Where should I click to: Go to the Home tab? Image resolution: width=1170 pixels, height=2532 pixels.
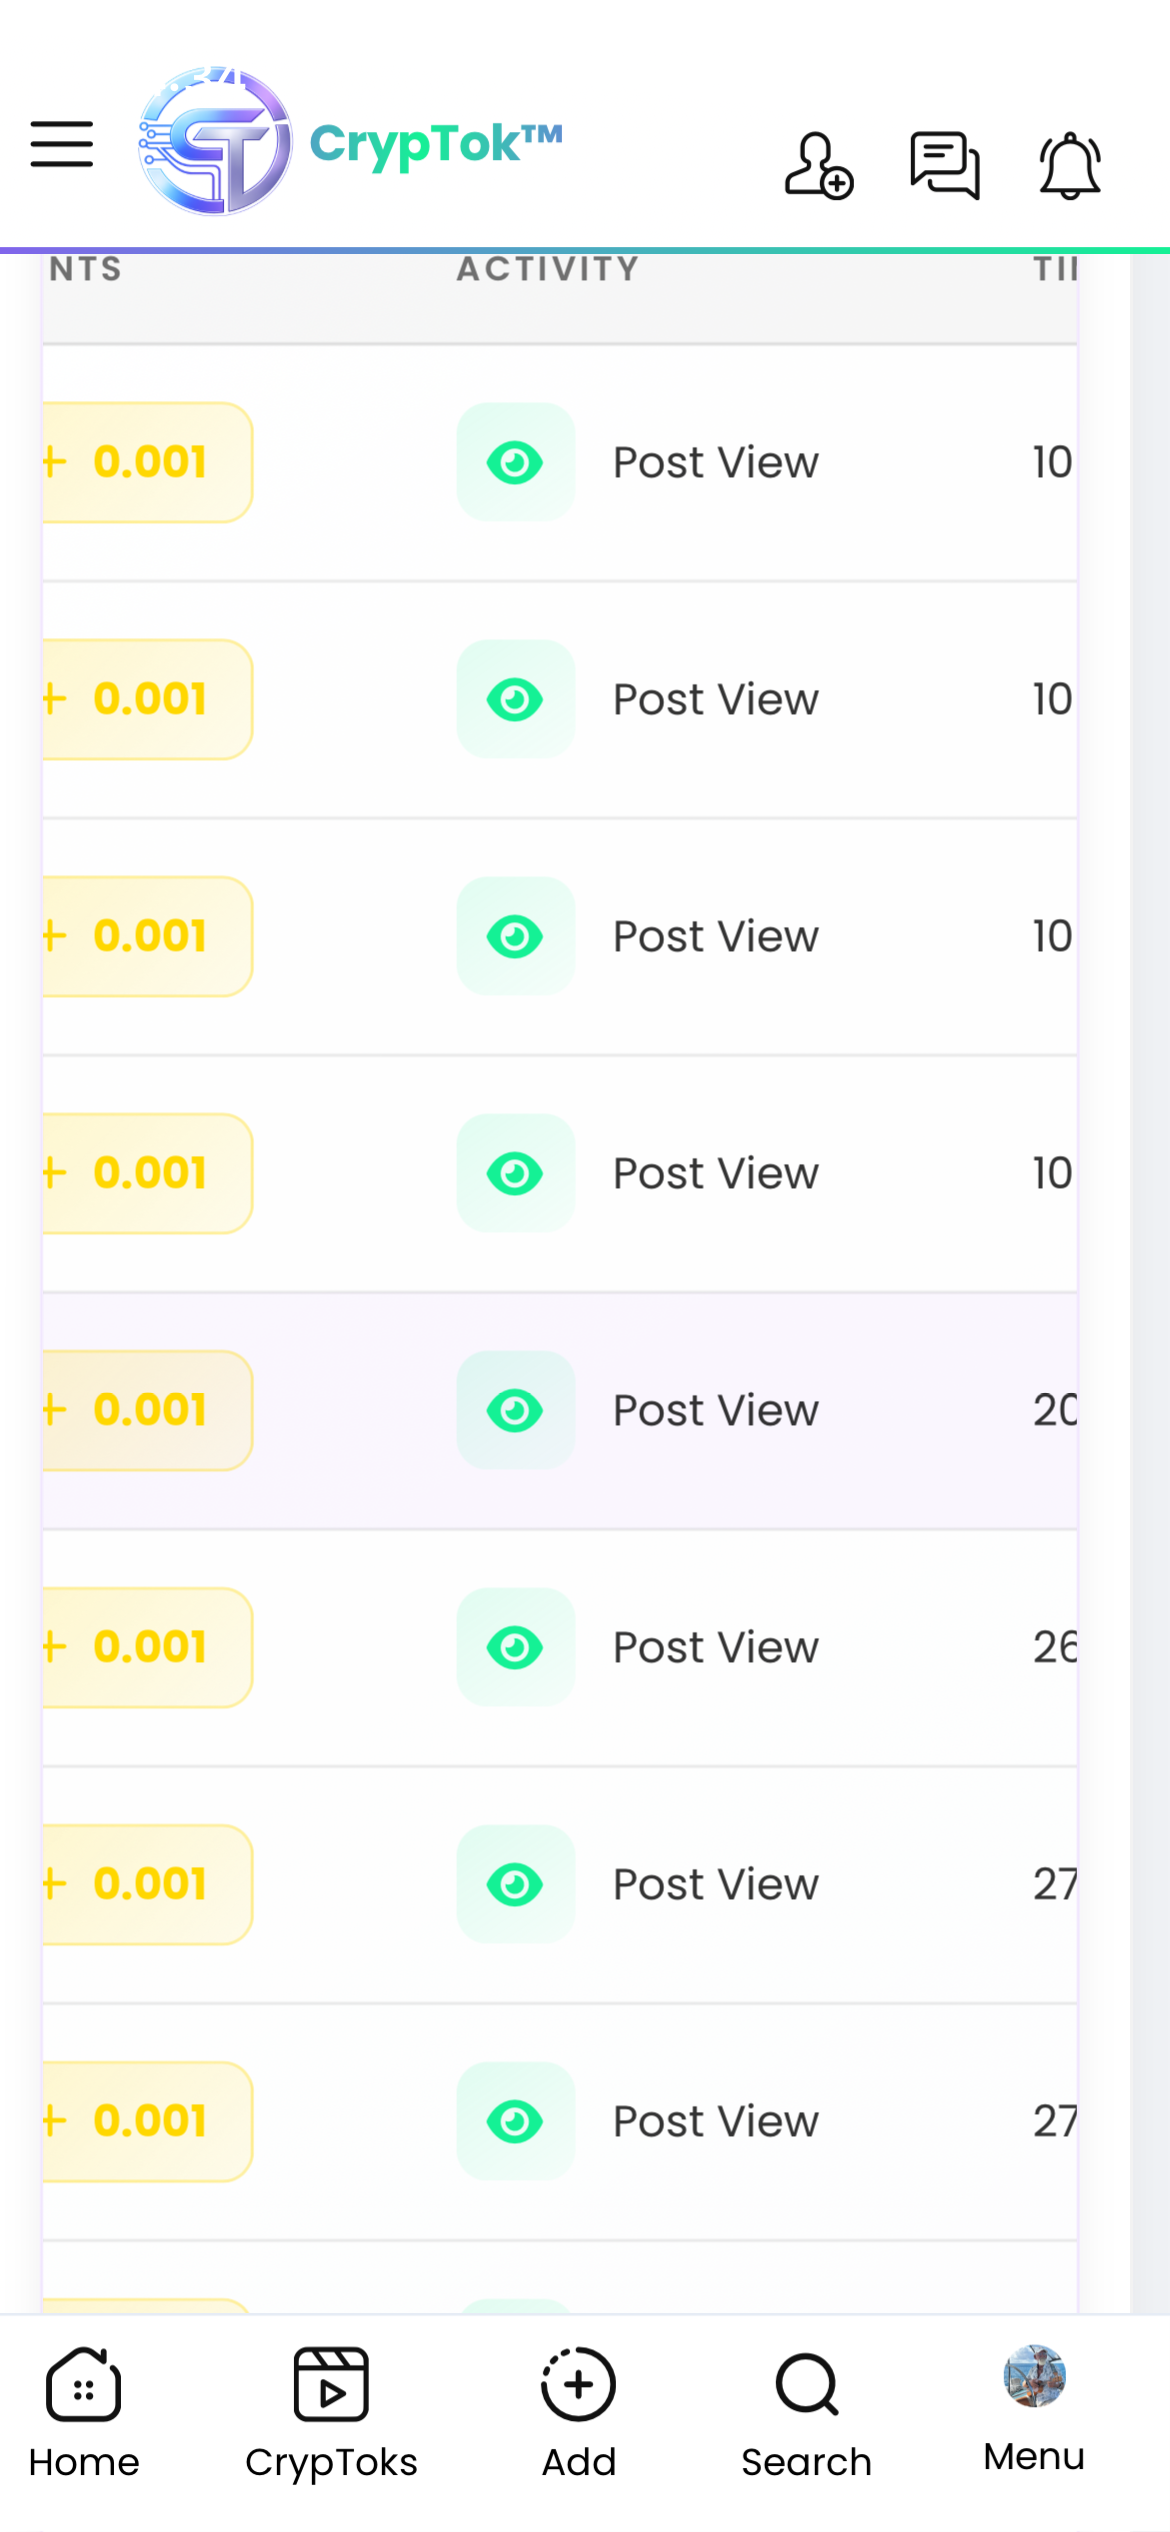tap(84, 2412)
